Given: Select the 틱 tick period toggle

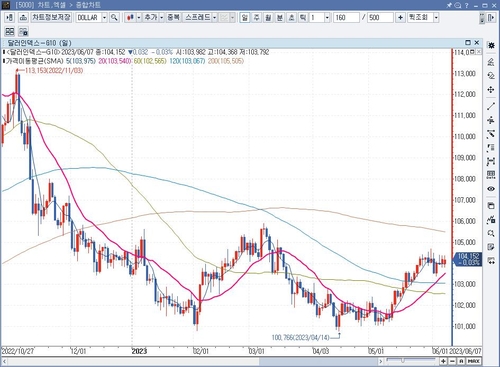Looking at the screenshot, I should tap(303, 17).
